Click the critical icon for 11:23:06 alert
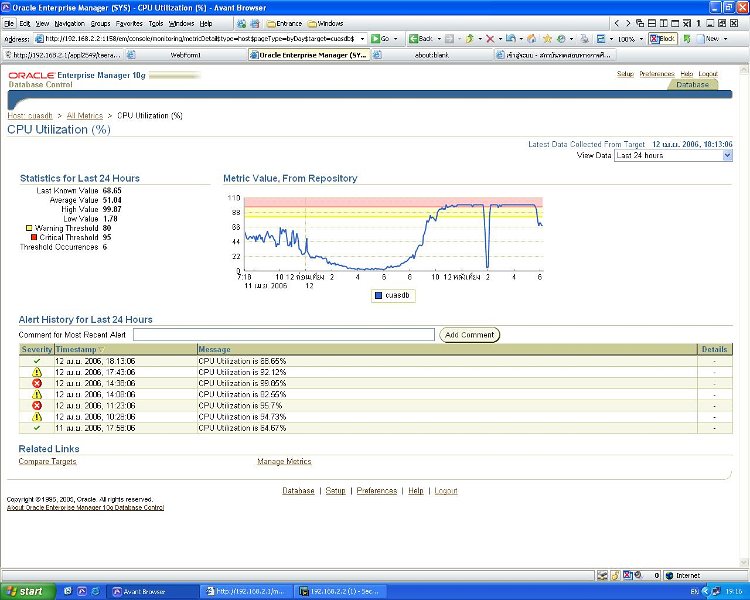750x600 pixels. coord(37,406)
